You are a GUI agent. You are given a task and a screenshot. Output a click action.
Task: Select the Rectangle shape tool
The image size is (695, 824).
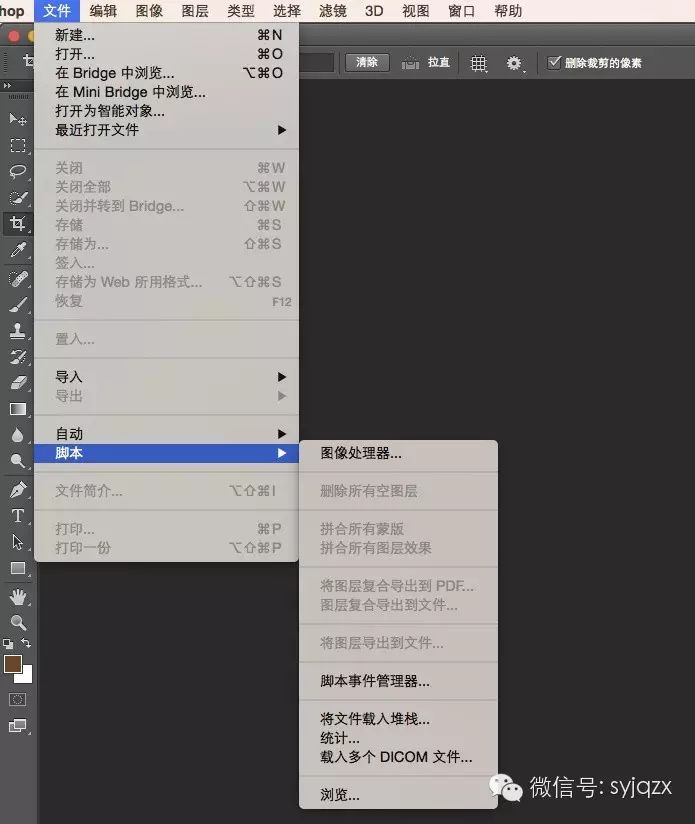(18, 568)
